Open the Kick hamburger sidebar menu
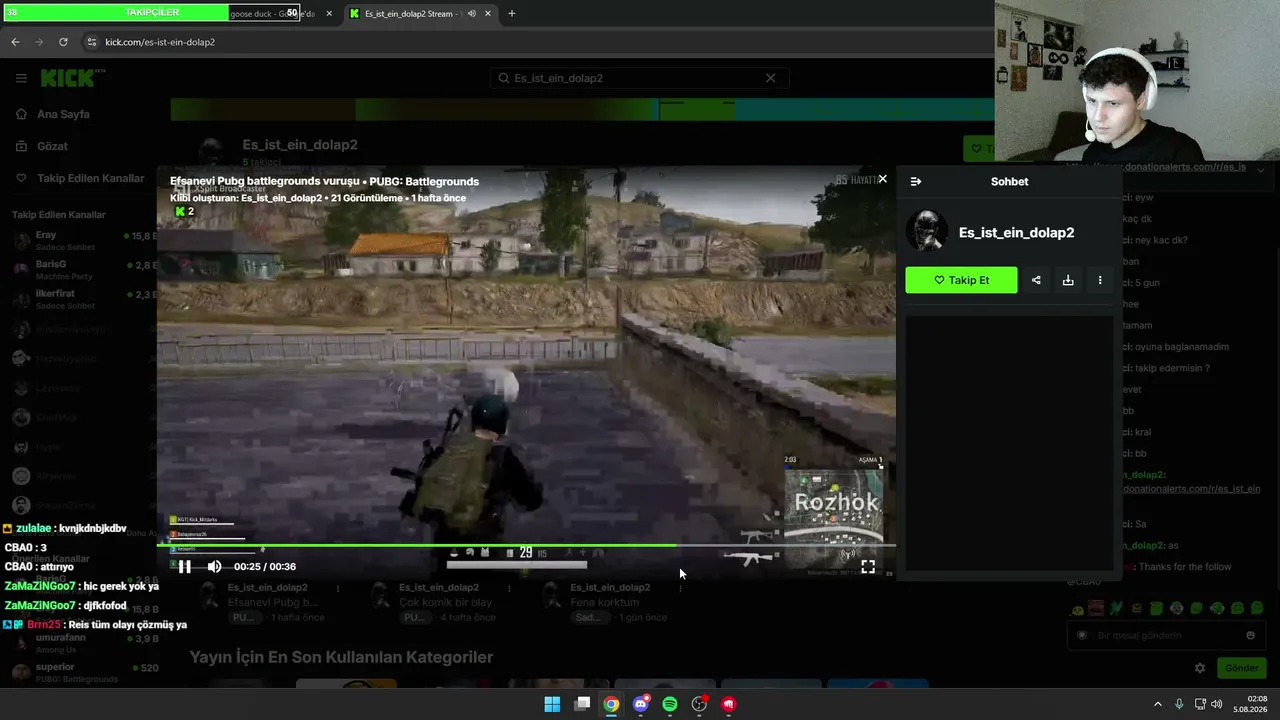Screen dimensions: 1280x720 click(21, 78)
